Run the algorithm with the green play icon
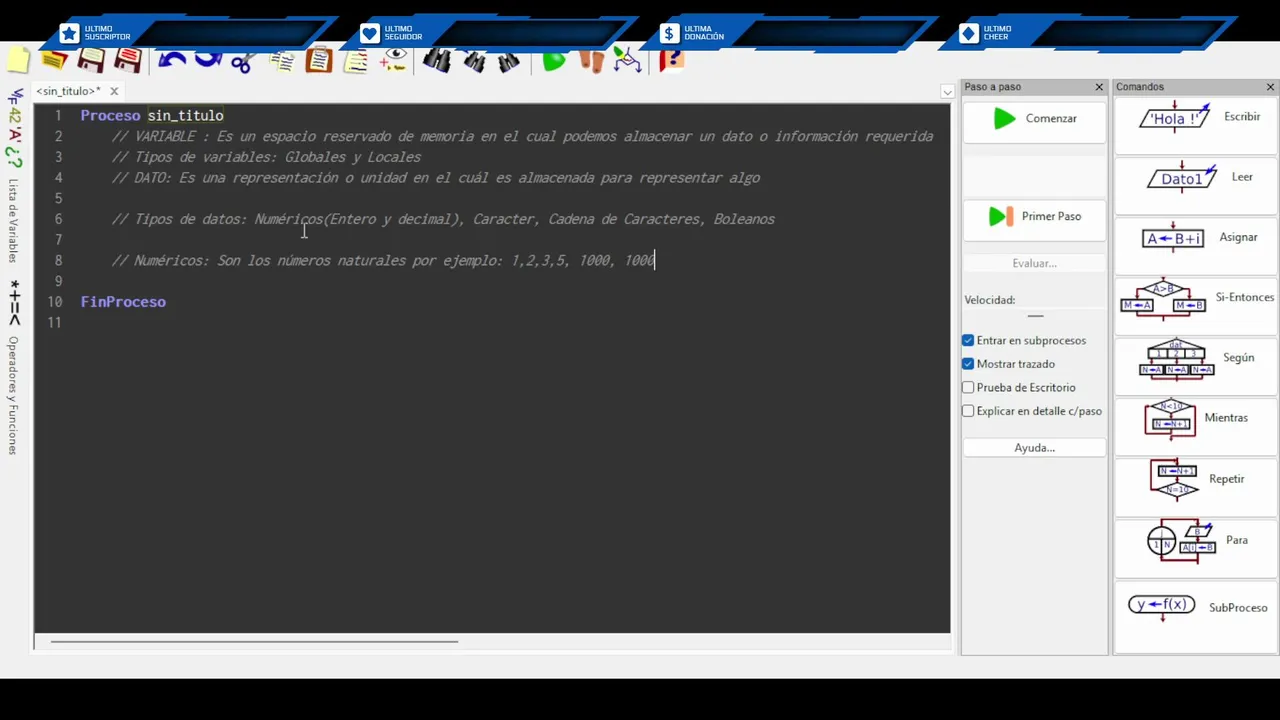This screenshot has height=720, width=1280. [x=553, y=61]
